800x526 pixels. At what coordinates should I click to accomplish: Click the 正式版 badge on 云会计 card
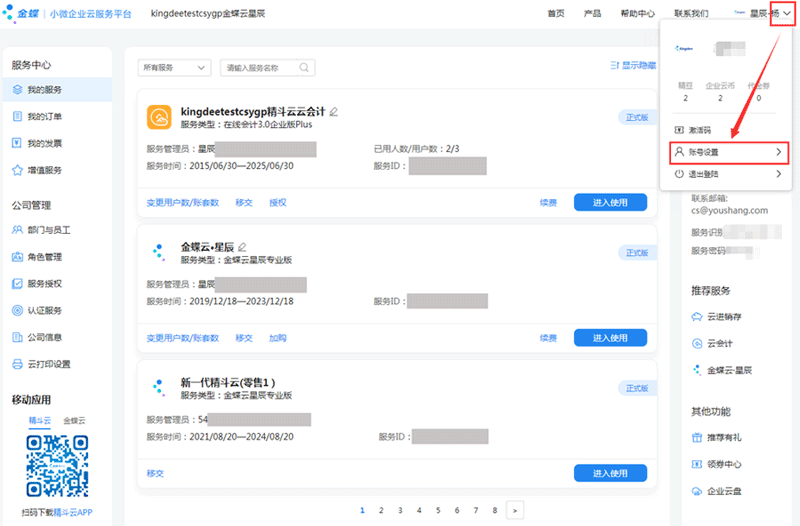click(637, 117)
